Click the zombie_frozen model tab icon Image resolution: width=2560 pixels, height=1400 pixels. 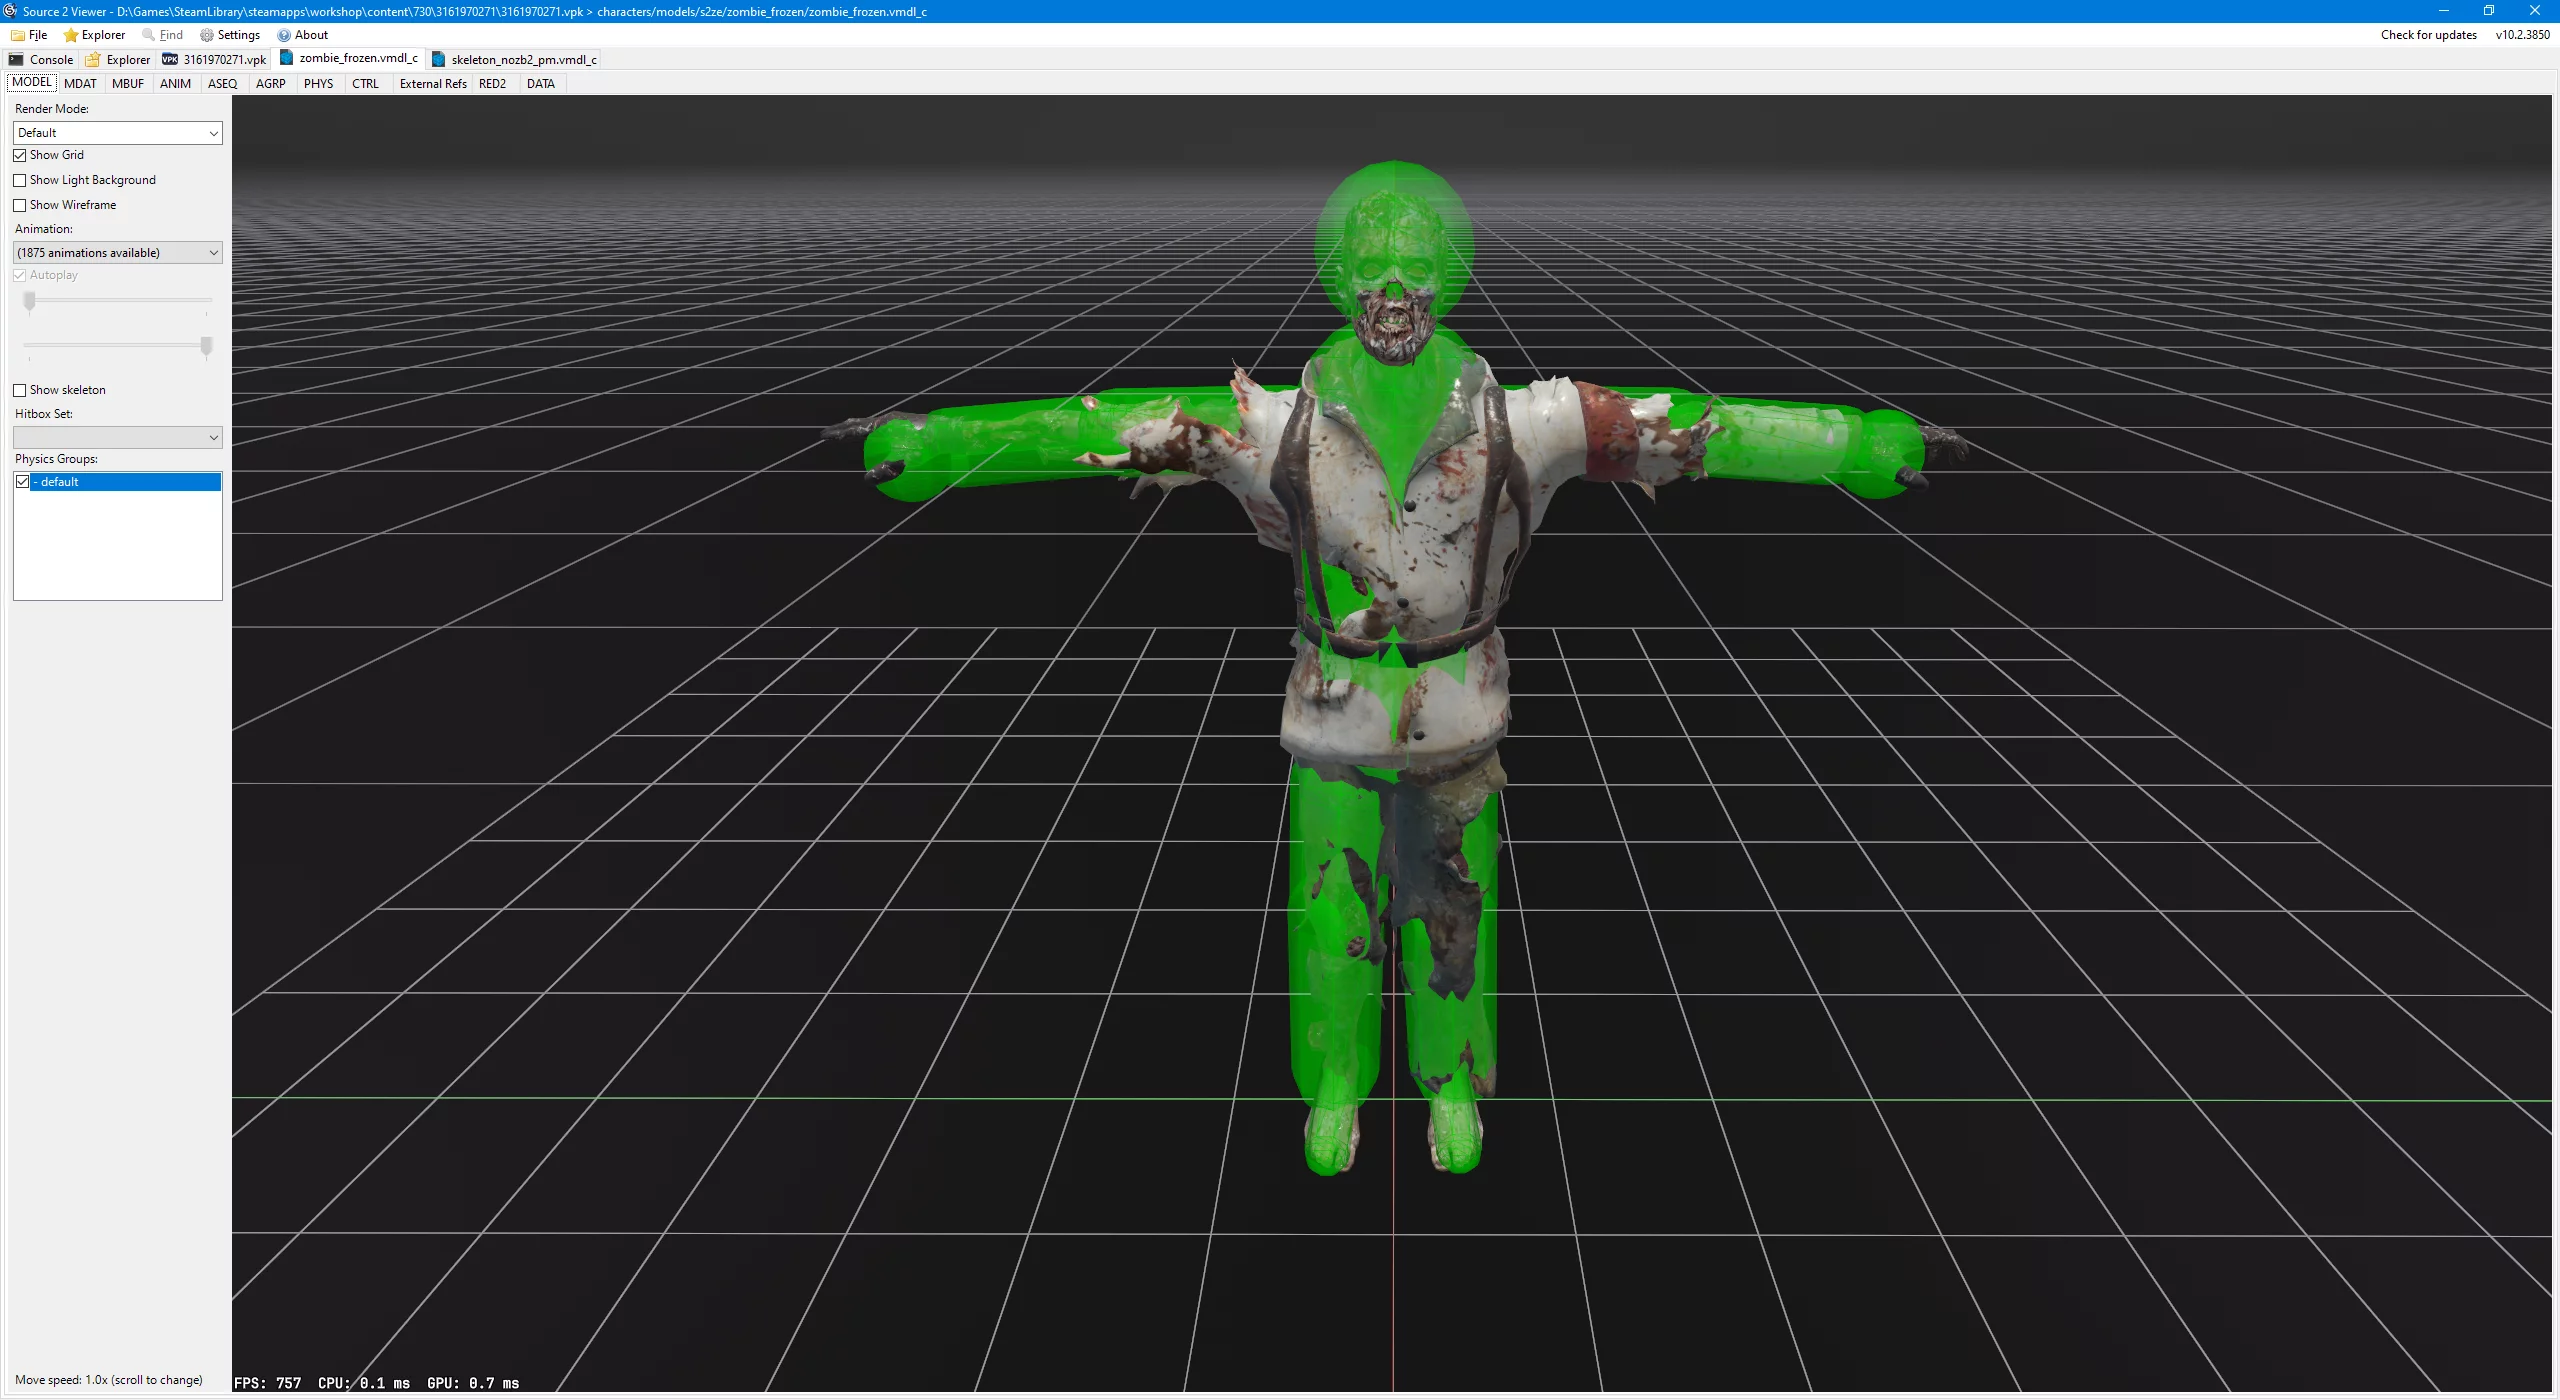point(287,58)
